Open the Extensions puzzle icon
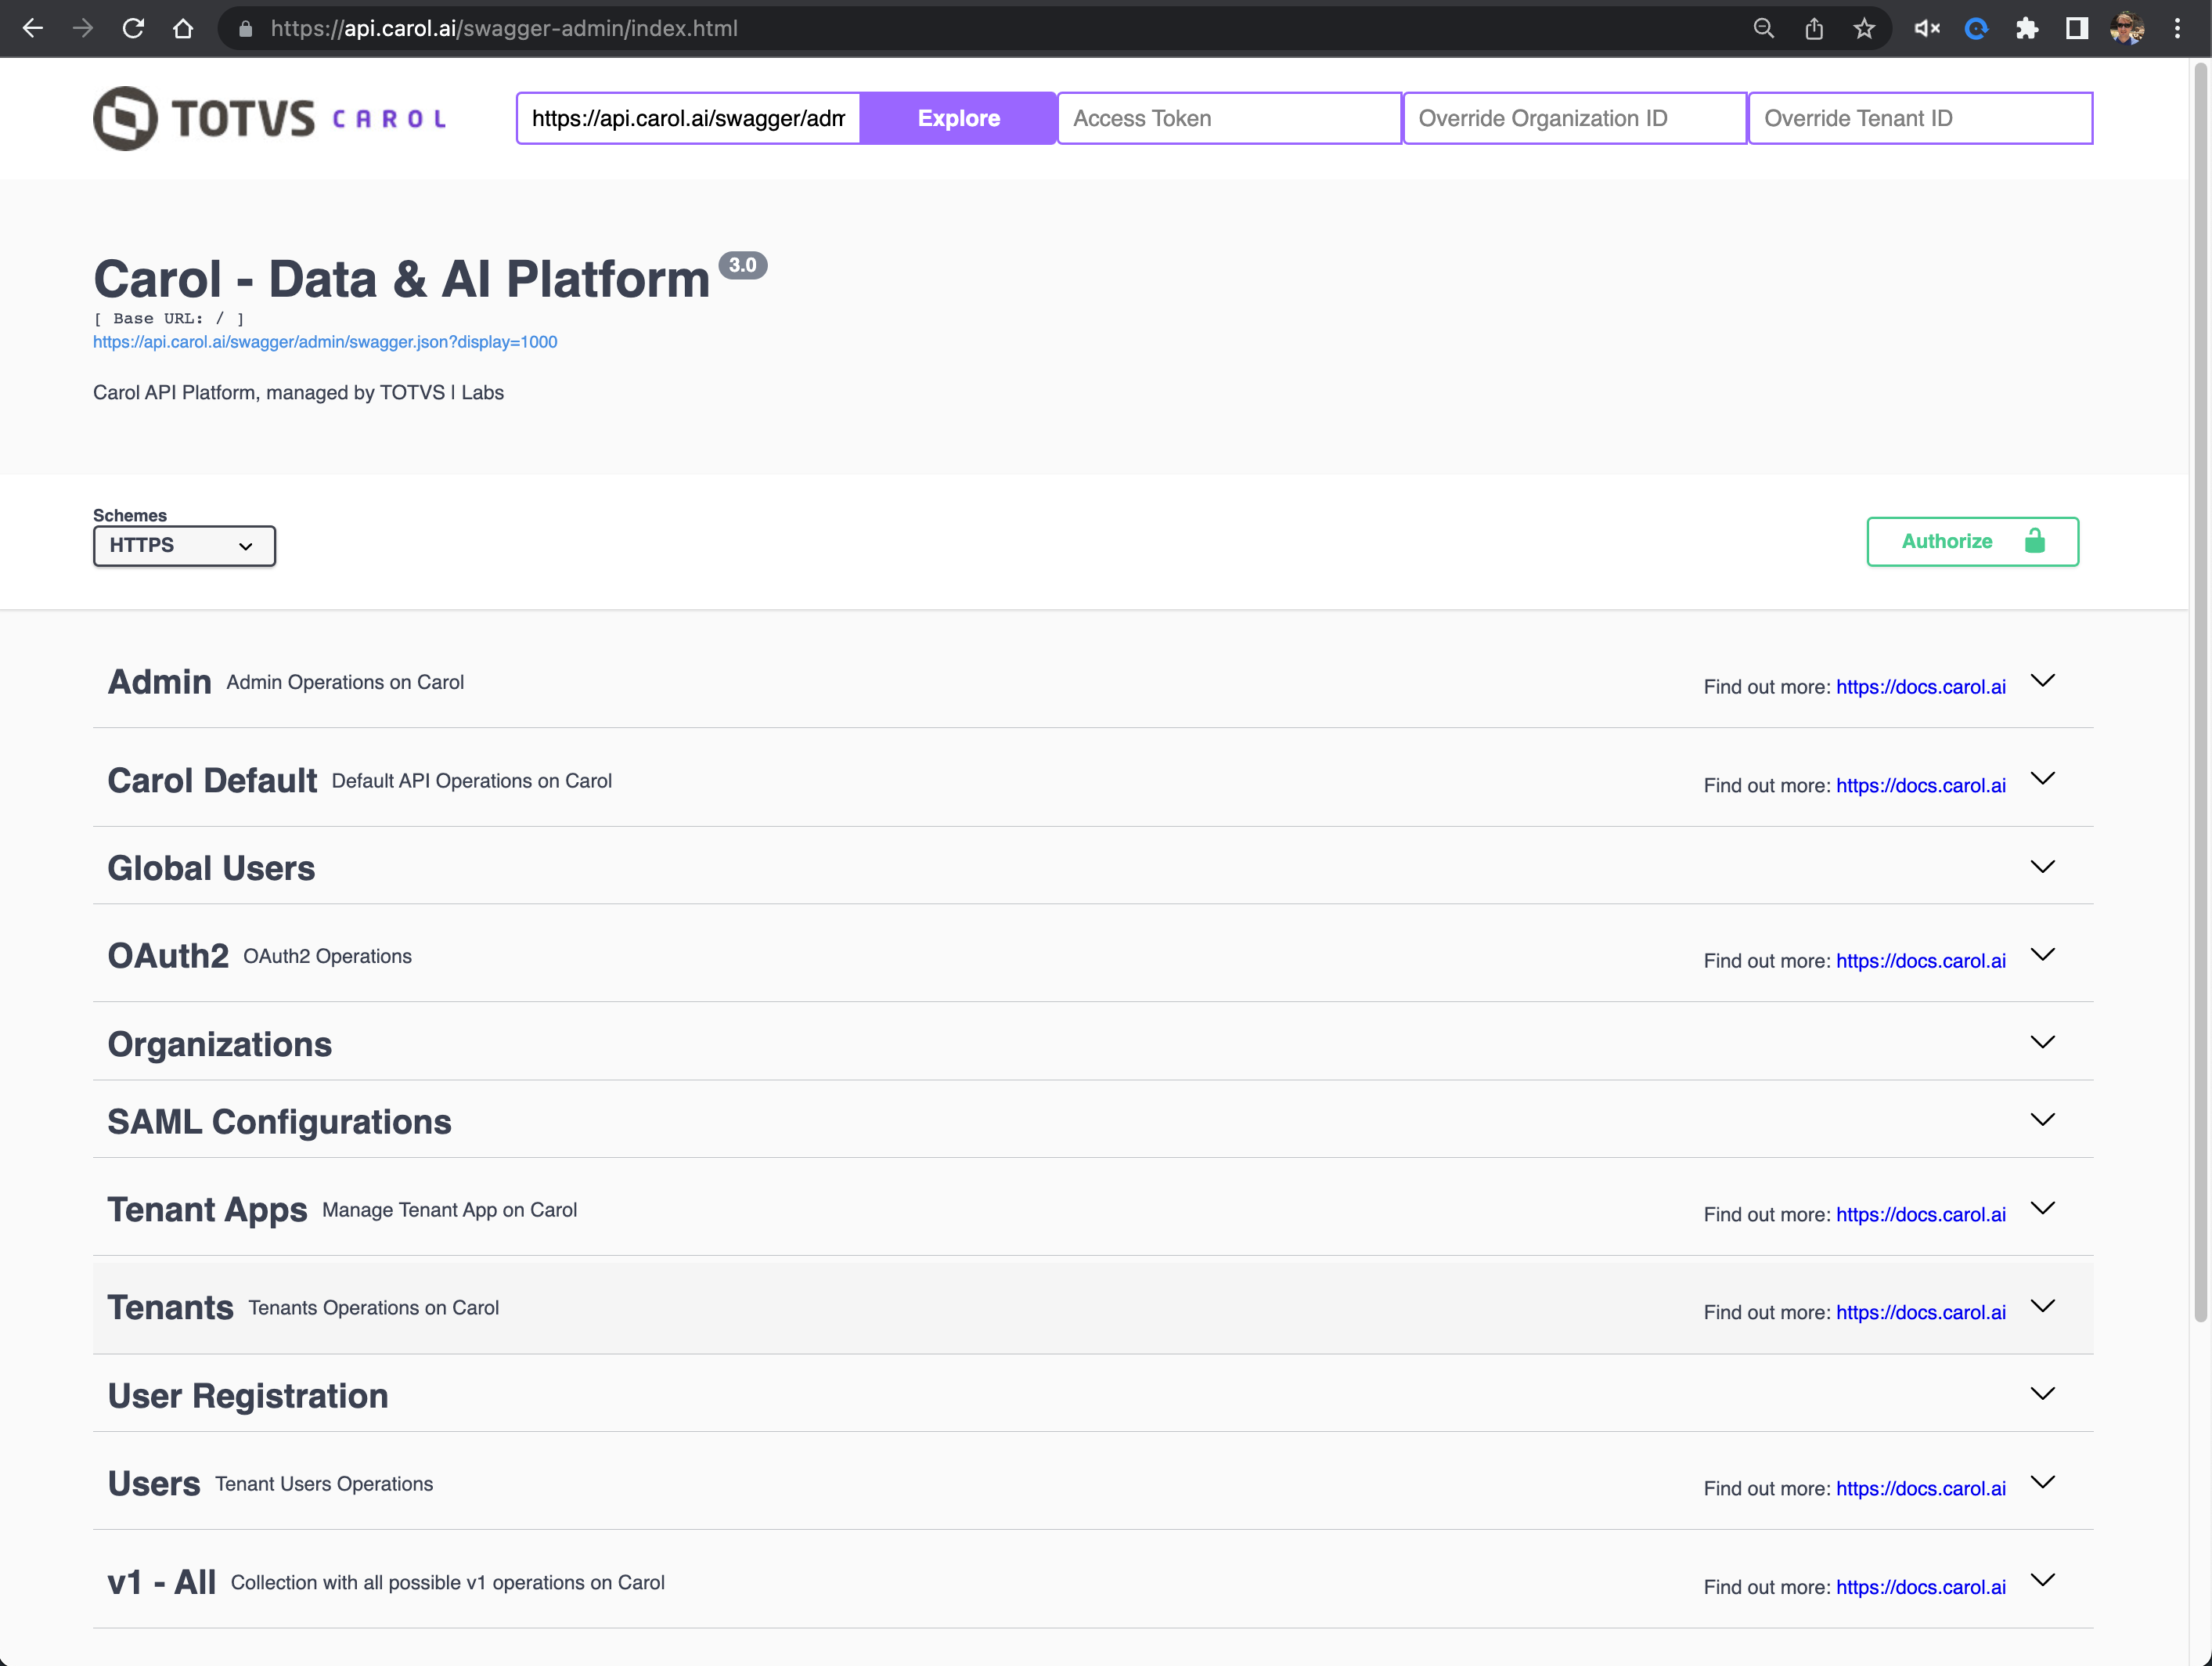 pyautogui.click(x=2027, y=28)
